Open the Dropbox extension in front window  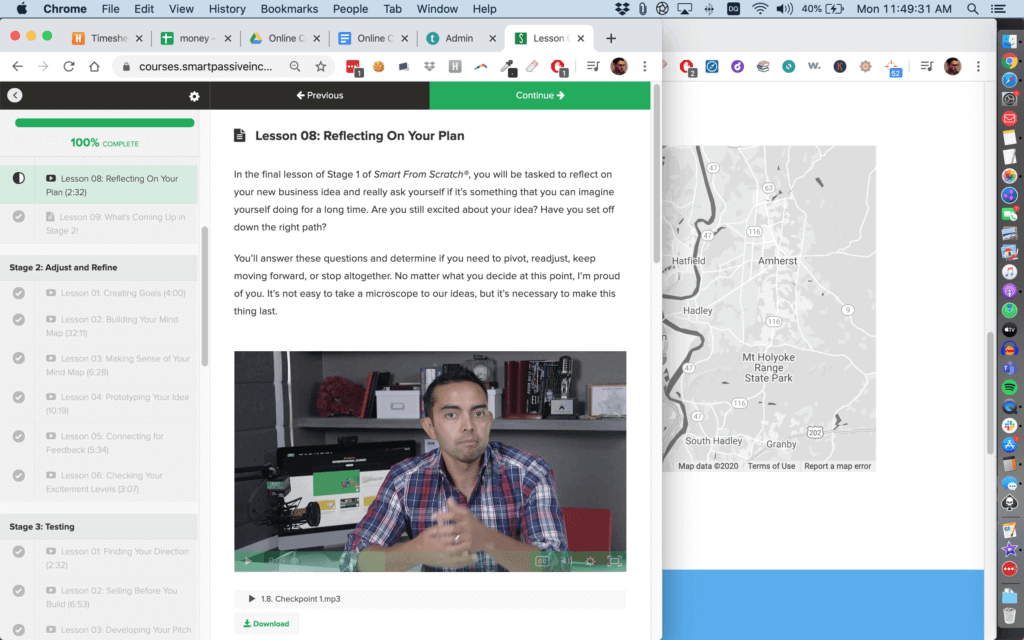429,67
